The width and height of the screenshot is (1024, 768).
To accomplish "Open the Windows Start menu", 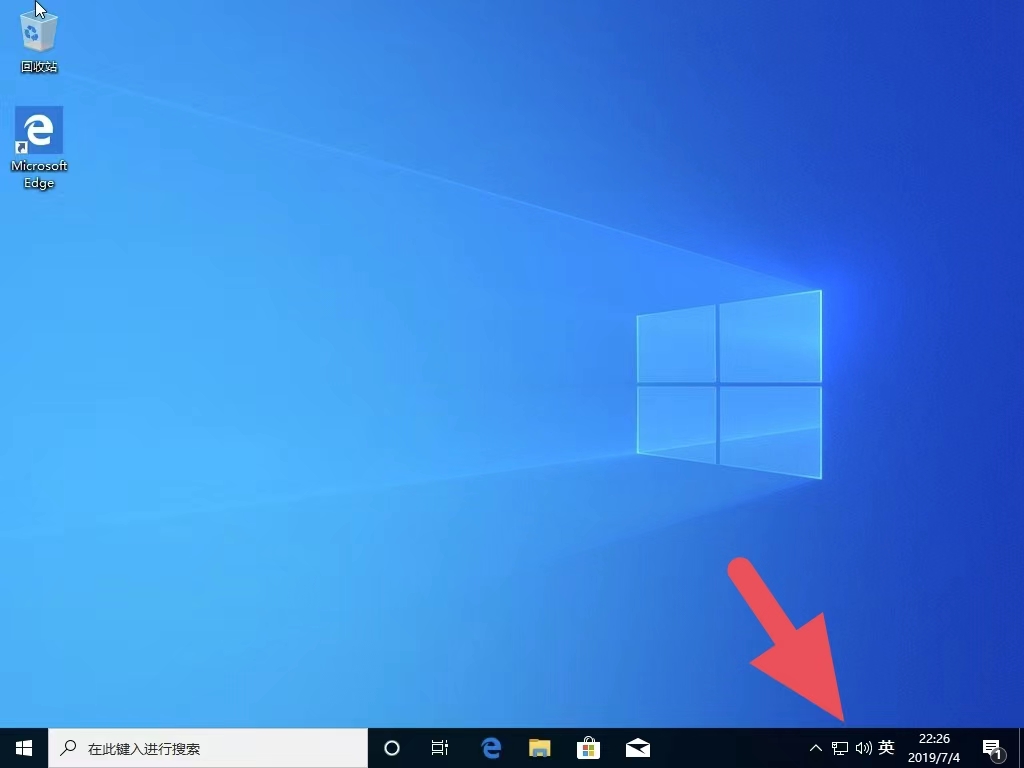I will 24,748.
